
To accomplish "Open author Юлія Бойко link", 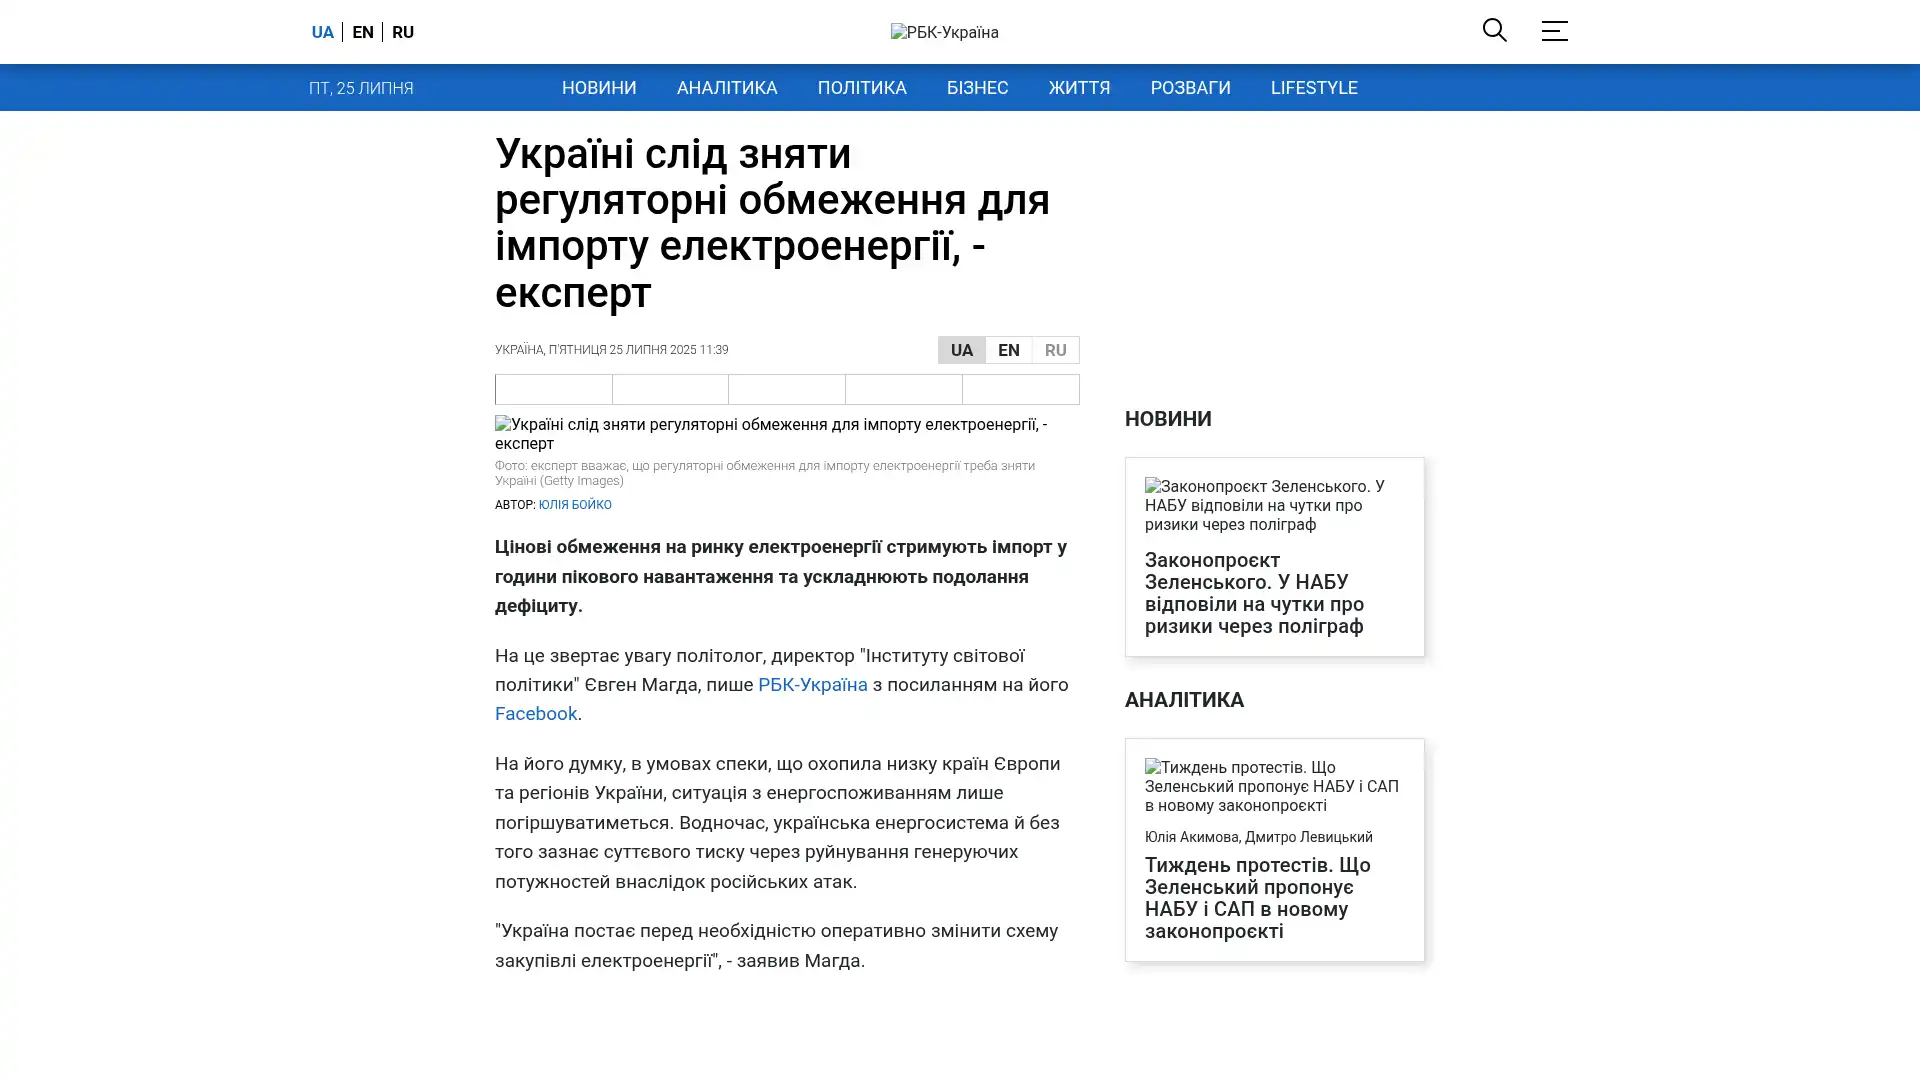I will [575, 505].
